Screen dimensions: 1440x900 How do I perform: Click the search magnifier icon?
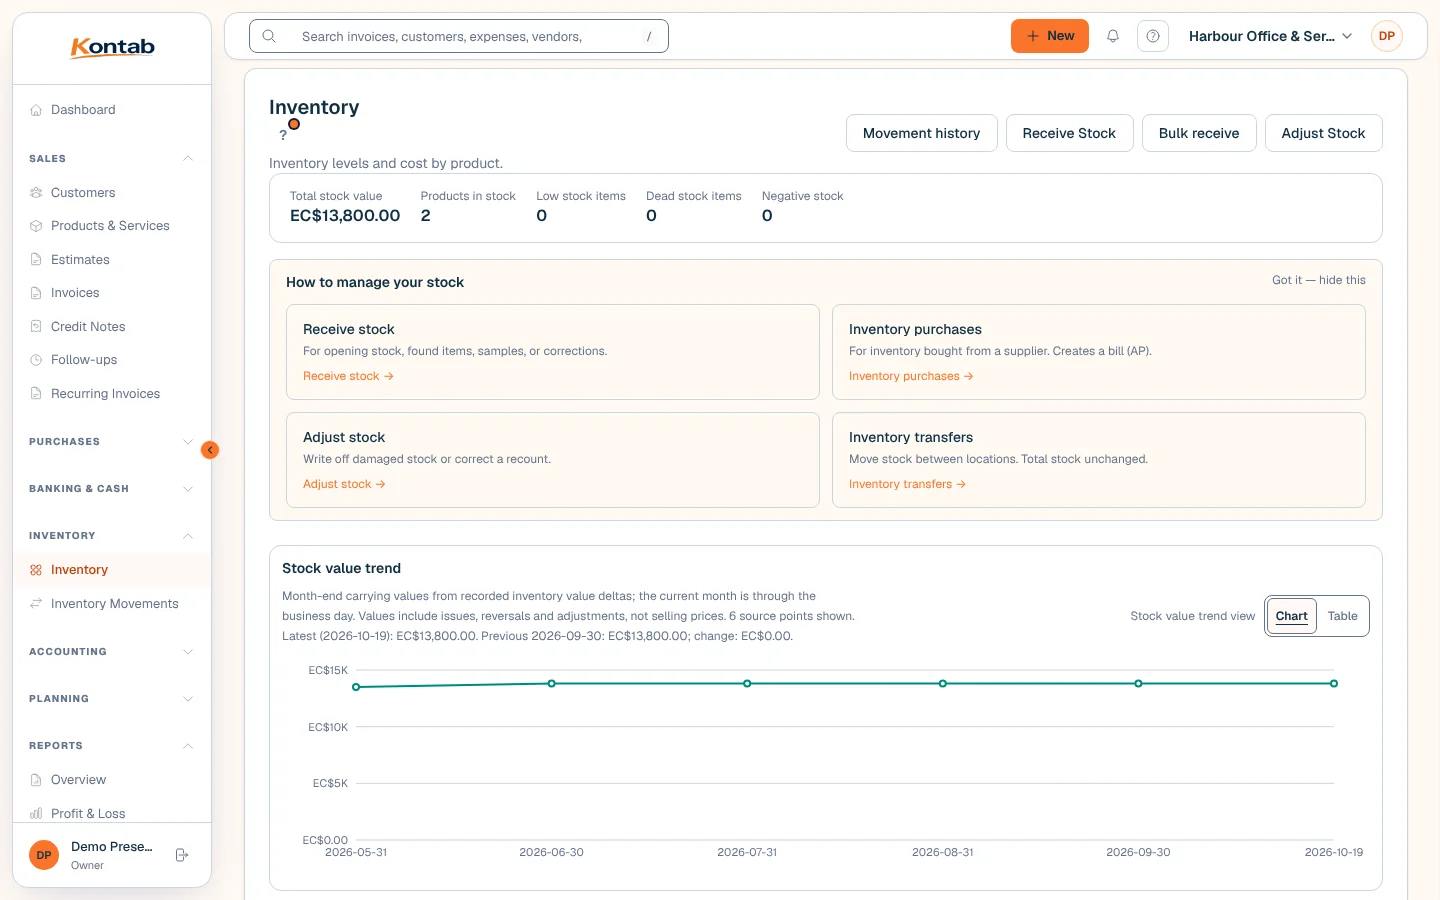[x=269, y=36]
